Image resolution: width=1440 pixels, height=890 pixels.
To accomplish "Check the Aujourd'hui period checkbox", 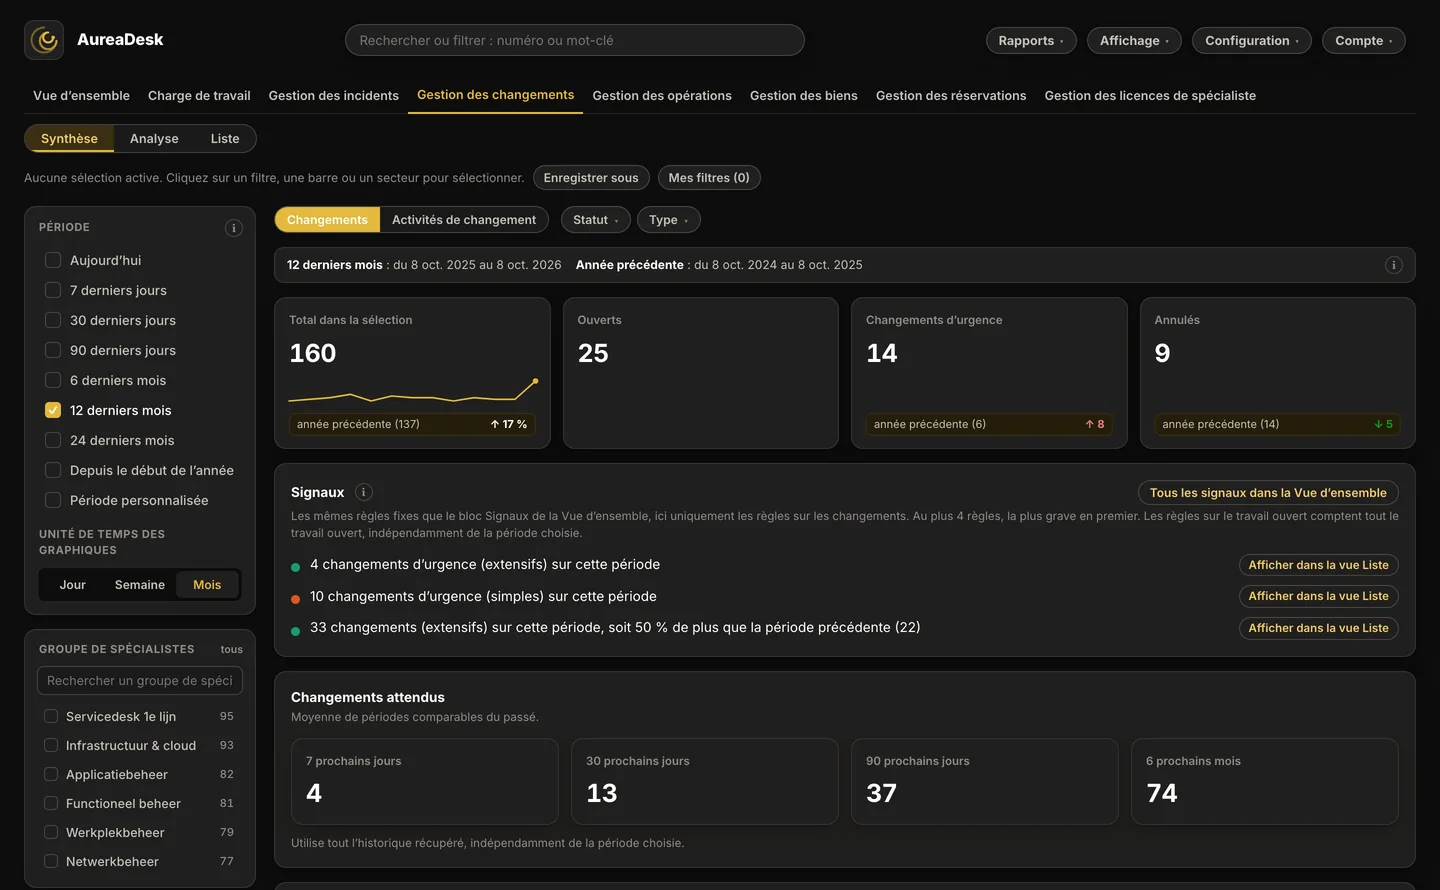I will 53,260.
